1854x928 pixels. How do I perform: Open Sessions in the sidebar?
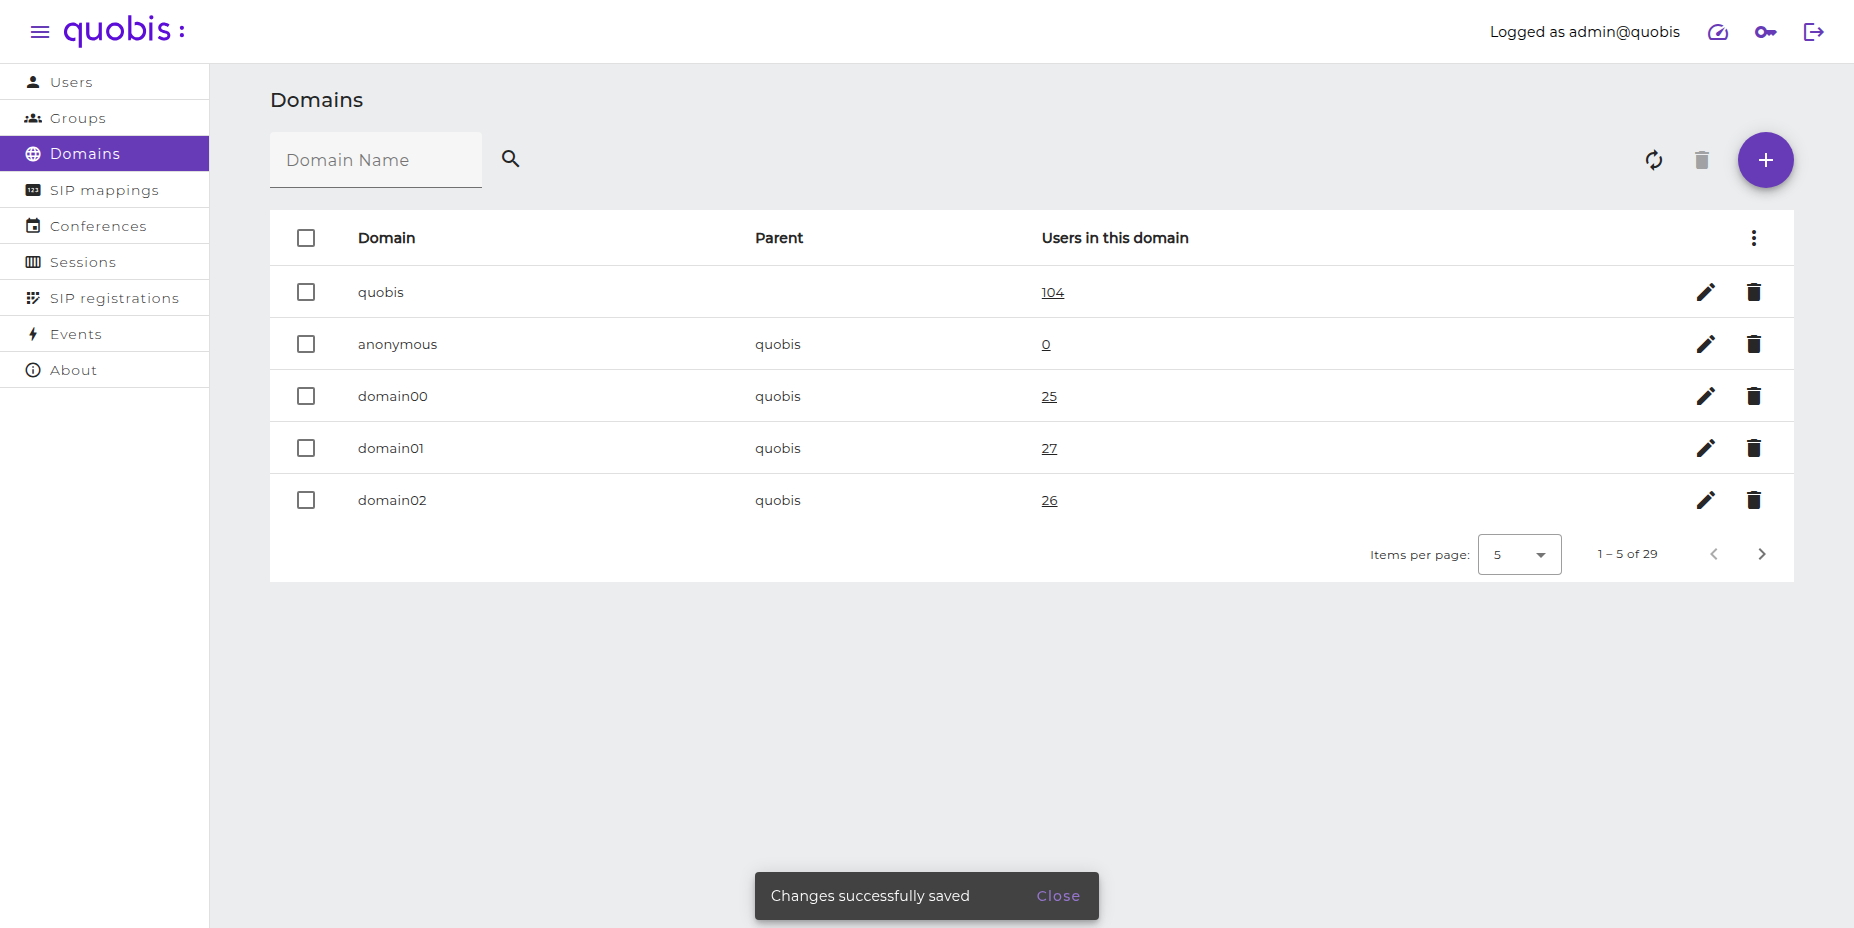click(104, 262)
